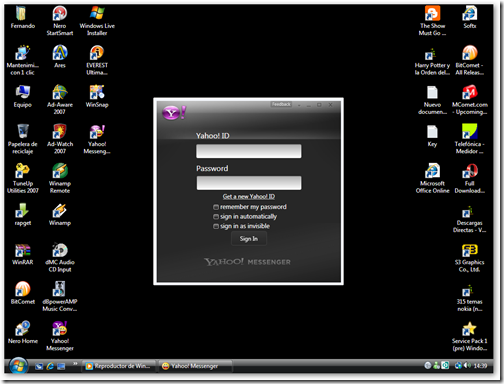Open the Nuevo documento file icon
Screen dimensions: 504x384
[x=432, y=99]
